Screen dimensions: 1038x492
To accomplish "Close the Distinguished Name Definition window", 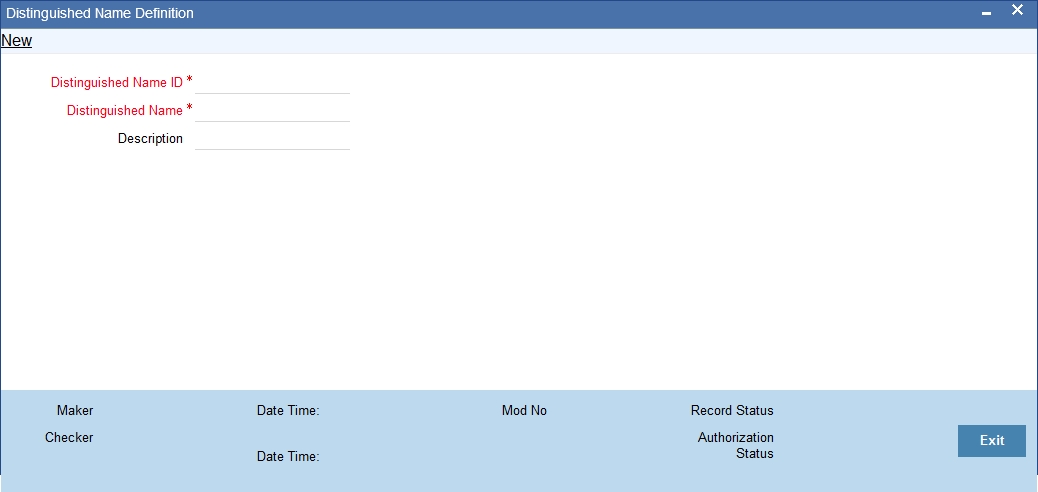I will (1017, 11).
